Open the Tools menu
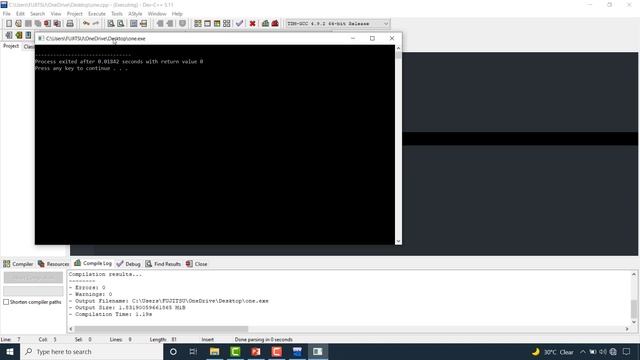The height and width of the screenshot is (360, 640). [x=117, y=14]
